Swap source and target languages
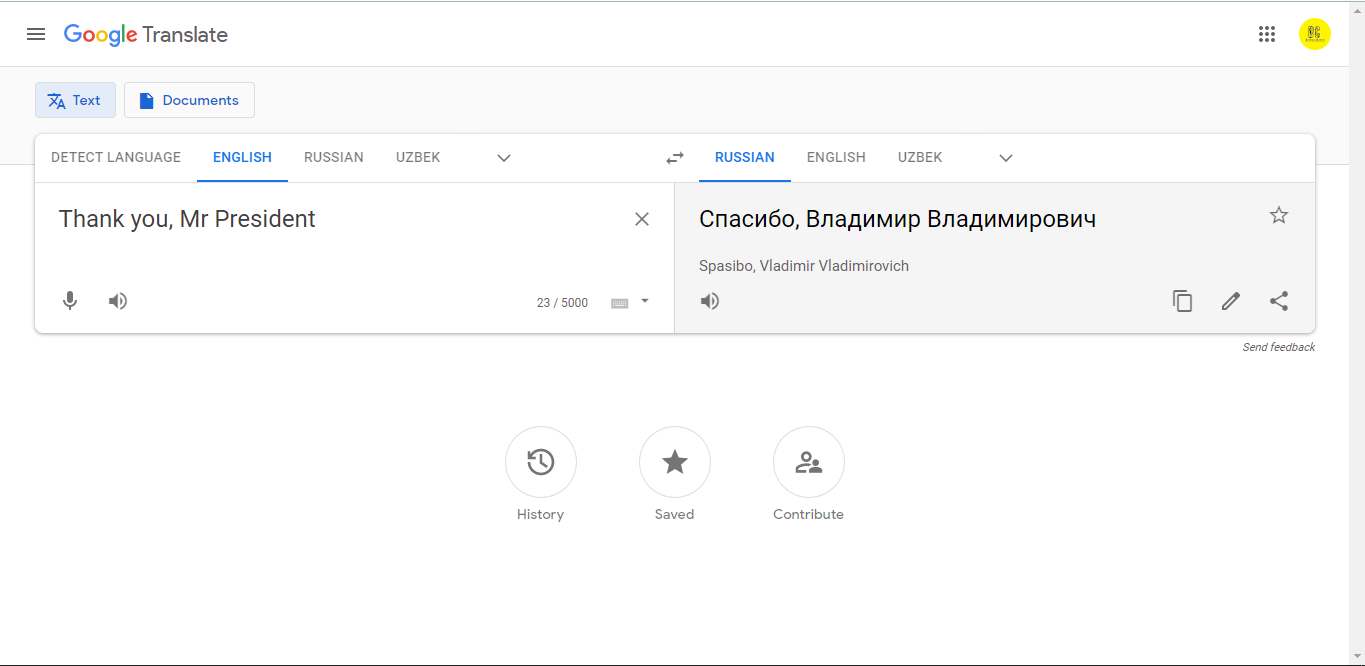The width and height of the screenshot is (1365, 666). (675, 158)
